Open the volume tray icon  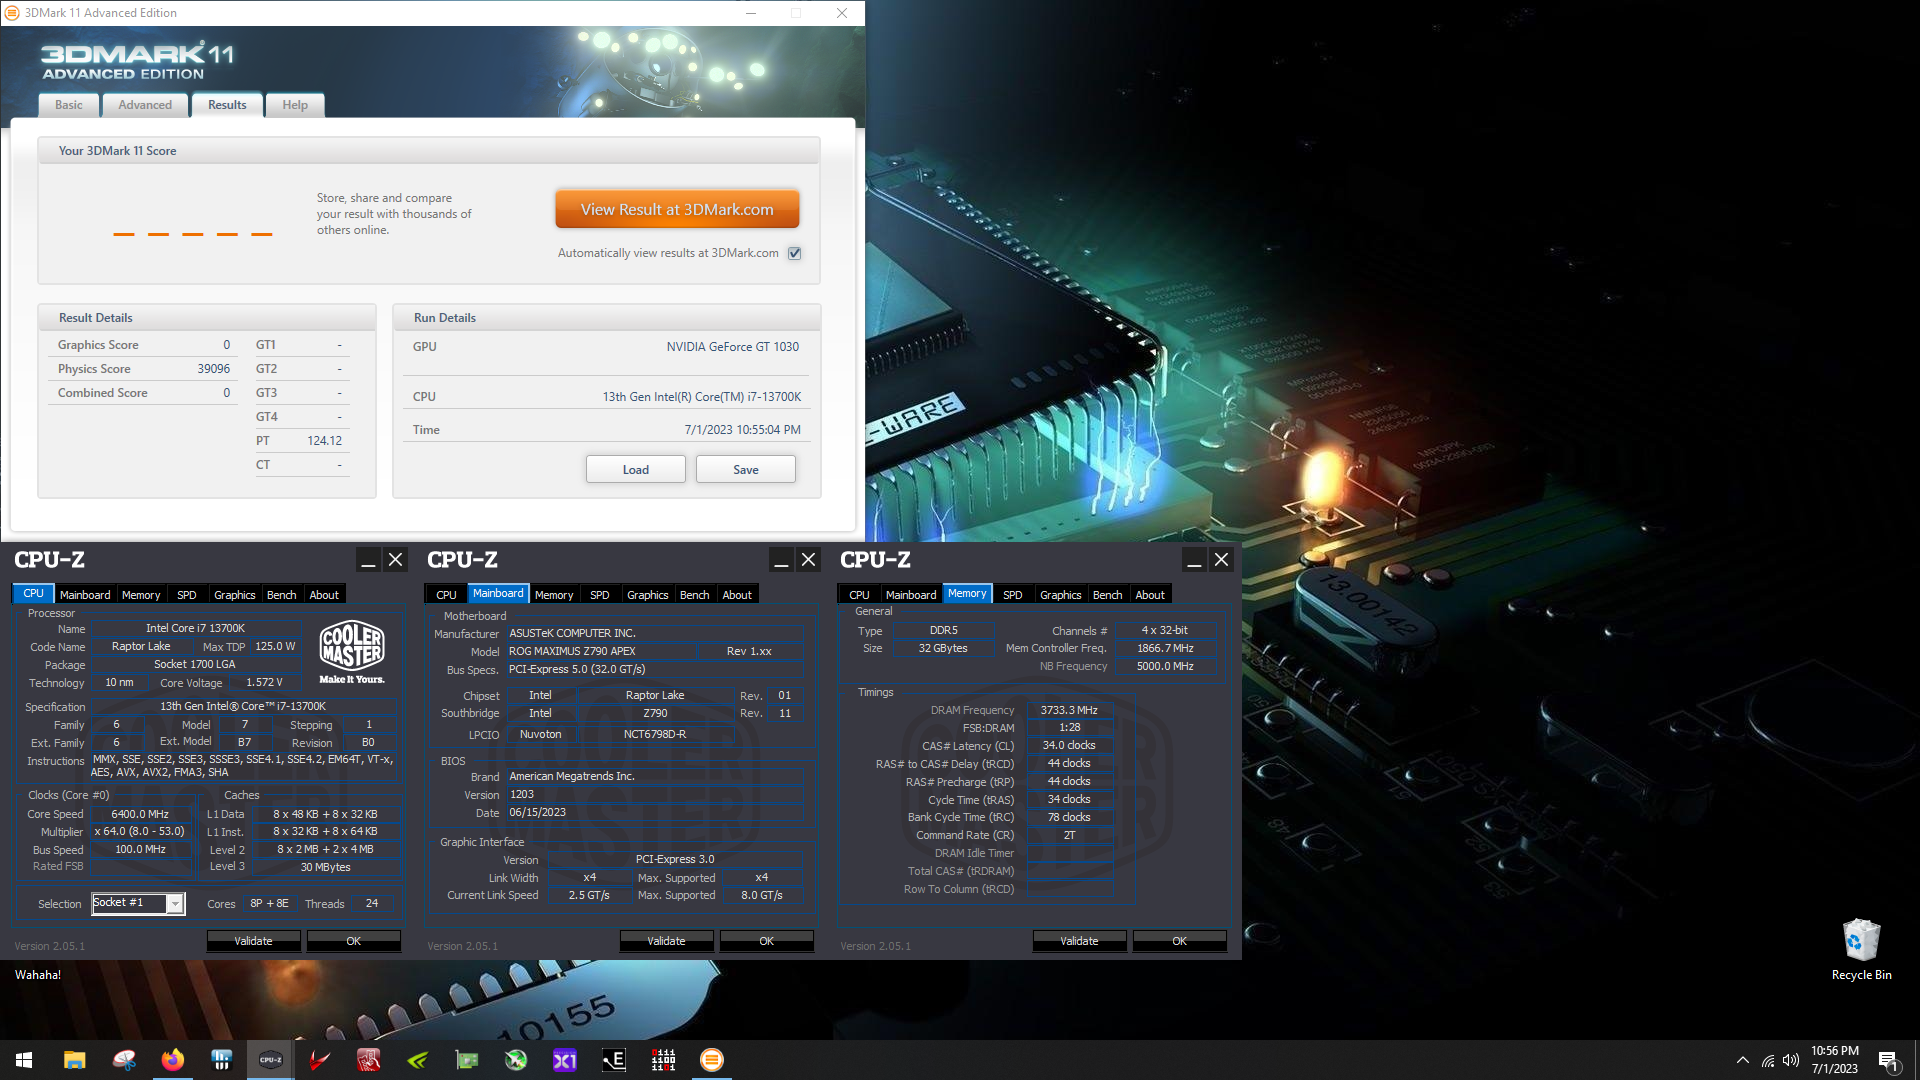tap(1790, 1060)
